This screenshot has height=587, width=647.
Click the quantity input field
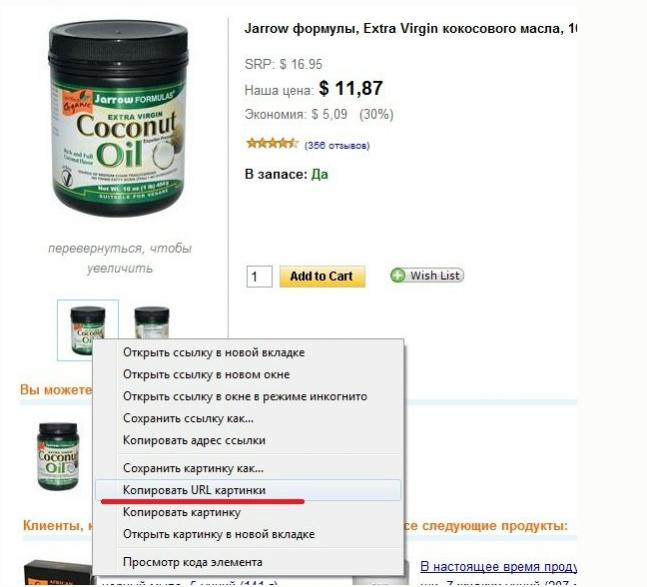click(x=260, y=276)
